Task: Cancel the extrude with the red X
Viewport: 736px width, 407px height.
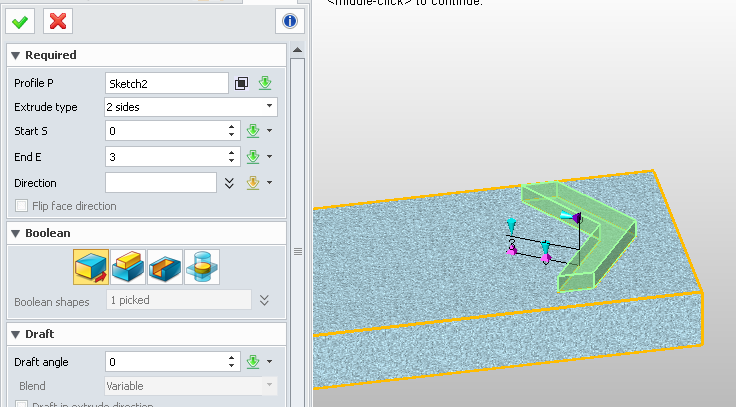Action: 58,22
